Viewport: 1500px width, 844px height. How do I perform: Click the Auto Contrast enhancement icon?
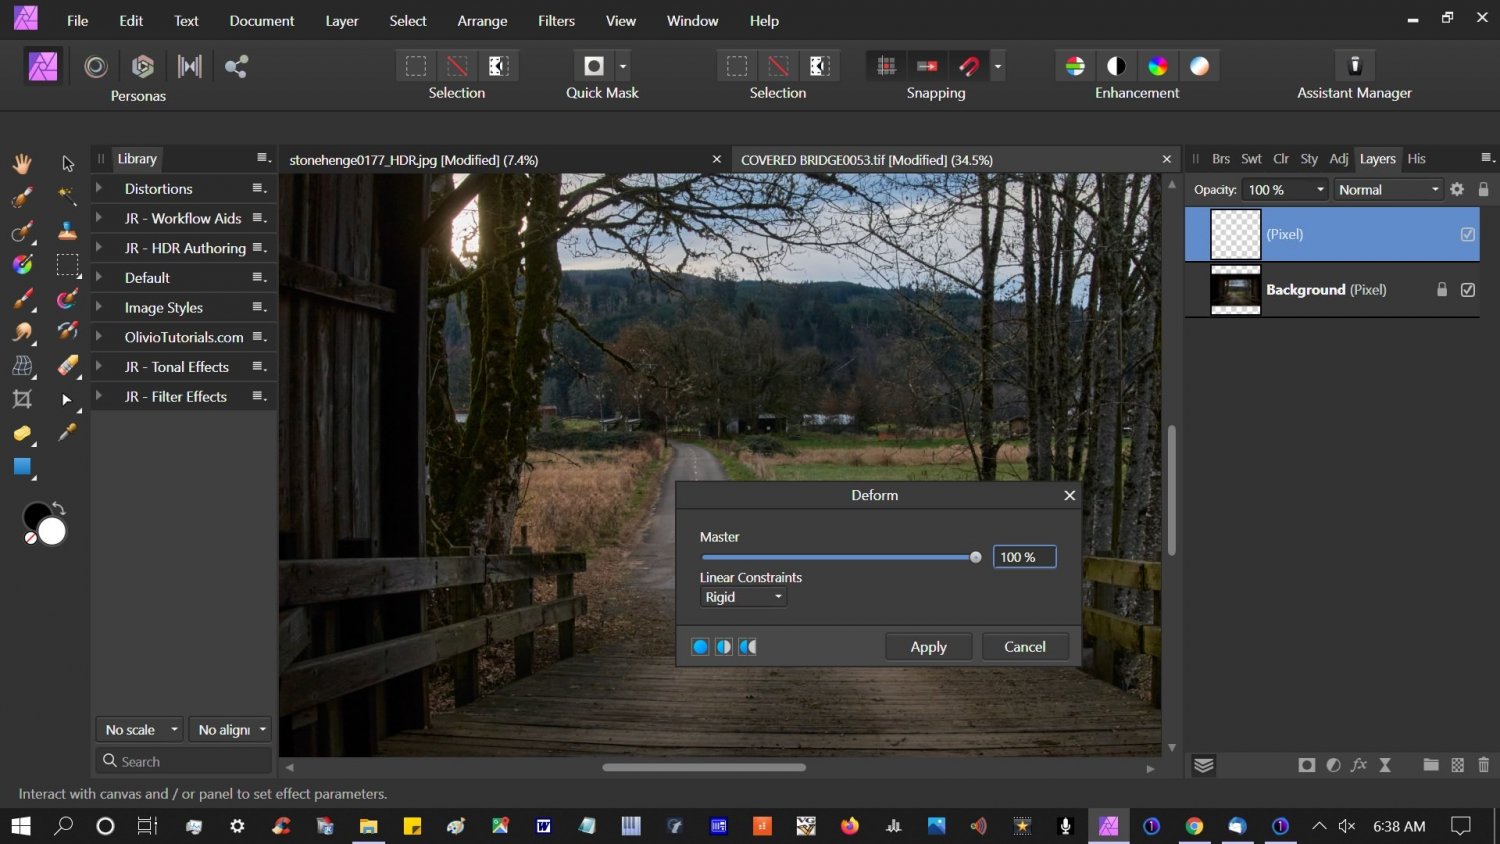pyautogui.click(x=1116, y=66)
